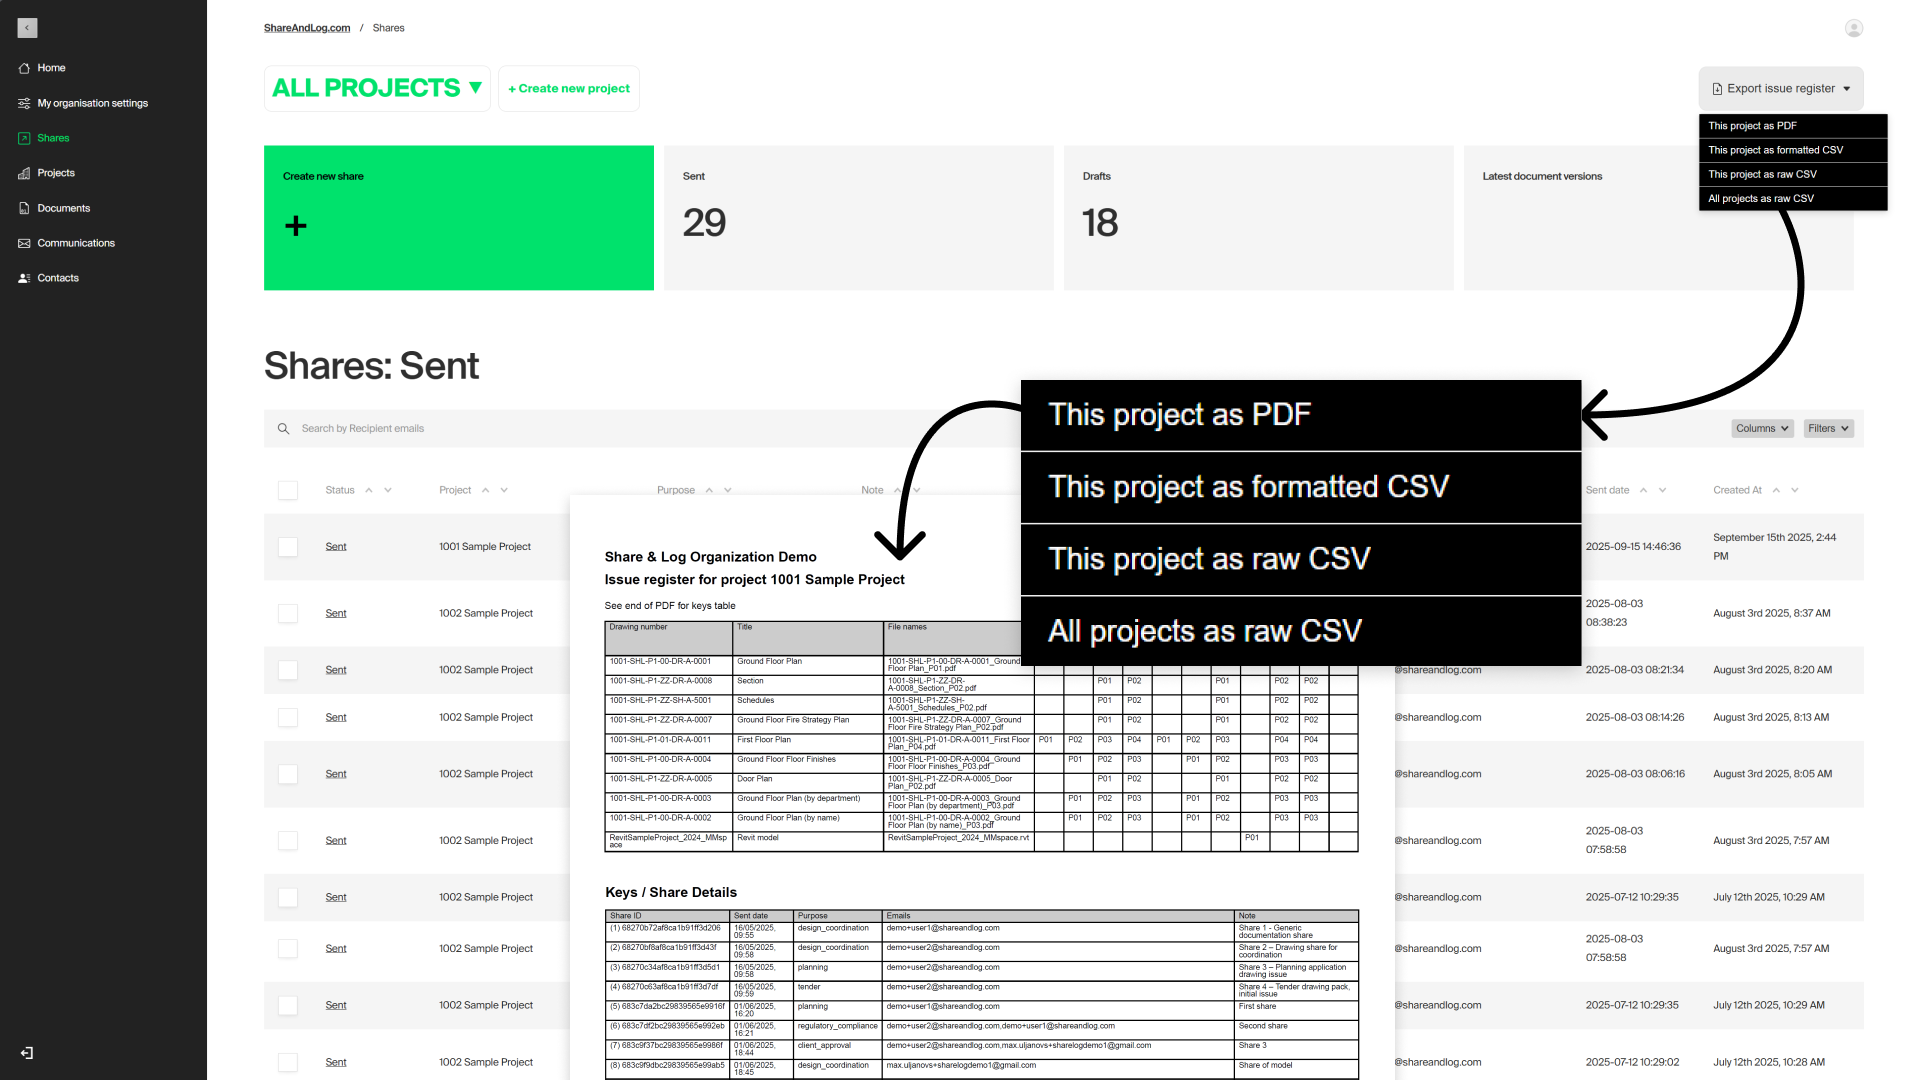Expand the Filters dropdown
1920x1080 pixels.
click(x=1828, y=428)
